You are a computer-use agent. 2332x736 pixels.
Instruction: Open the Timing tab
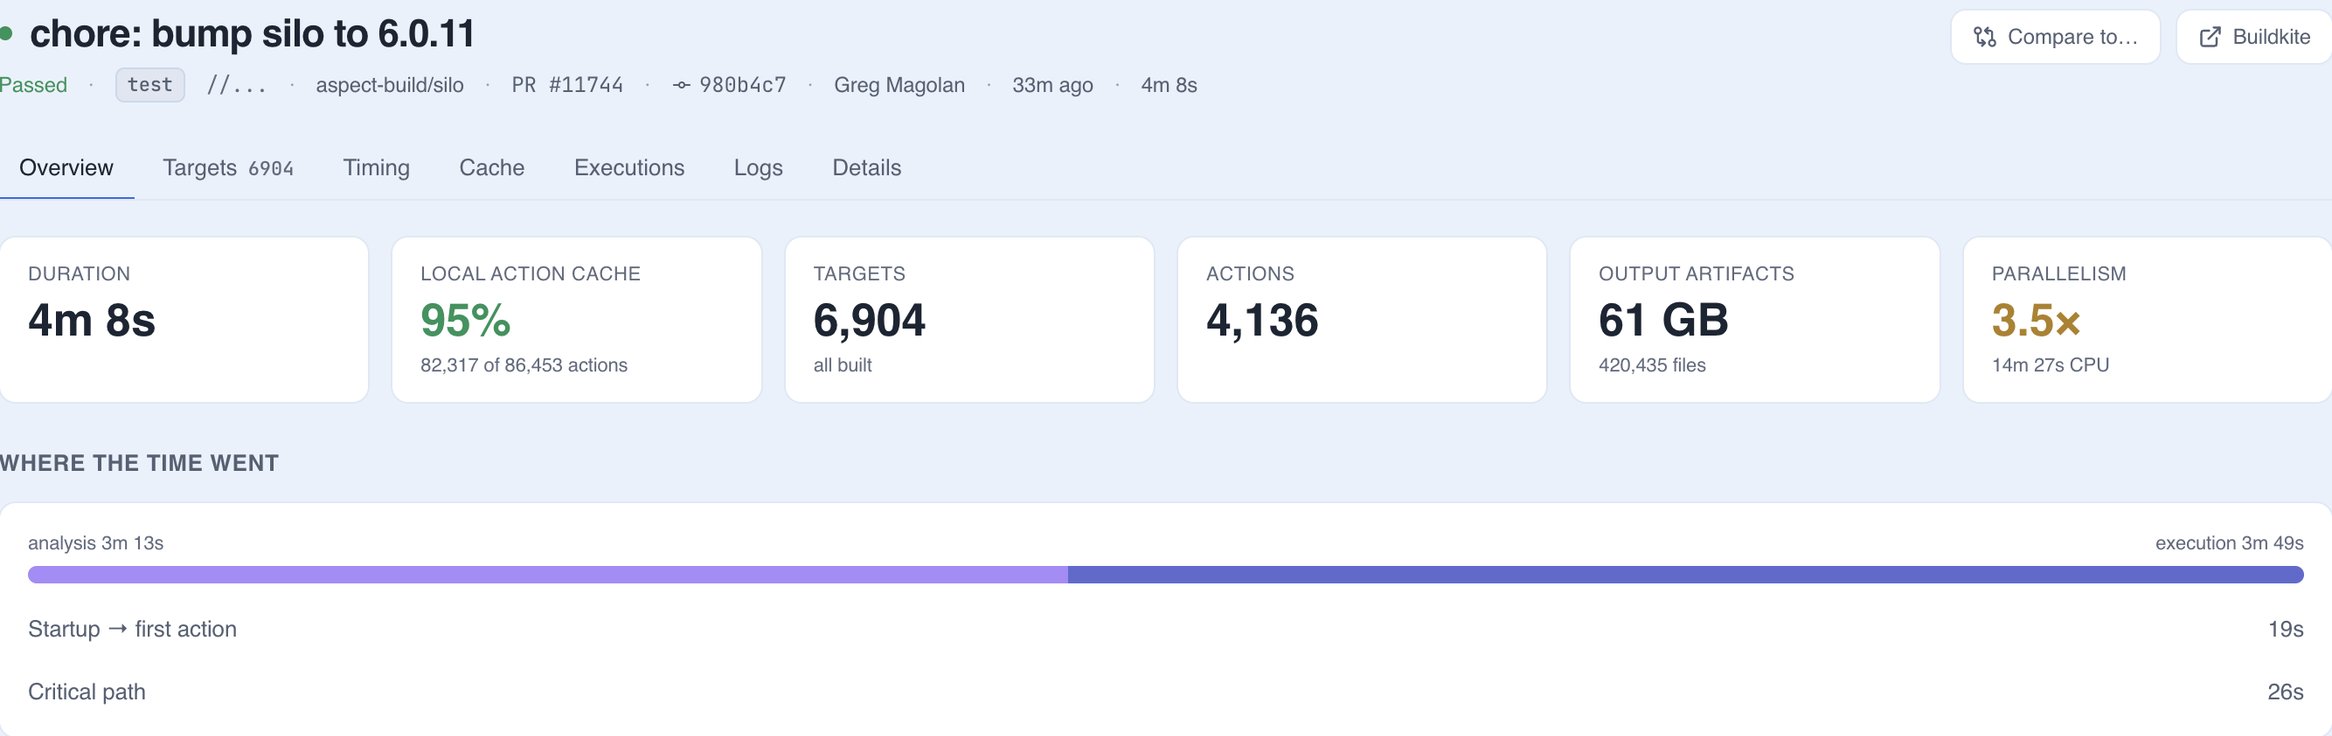(376, 168)
